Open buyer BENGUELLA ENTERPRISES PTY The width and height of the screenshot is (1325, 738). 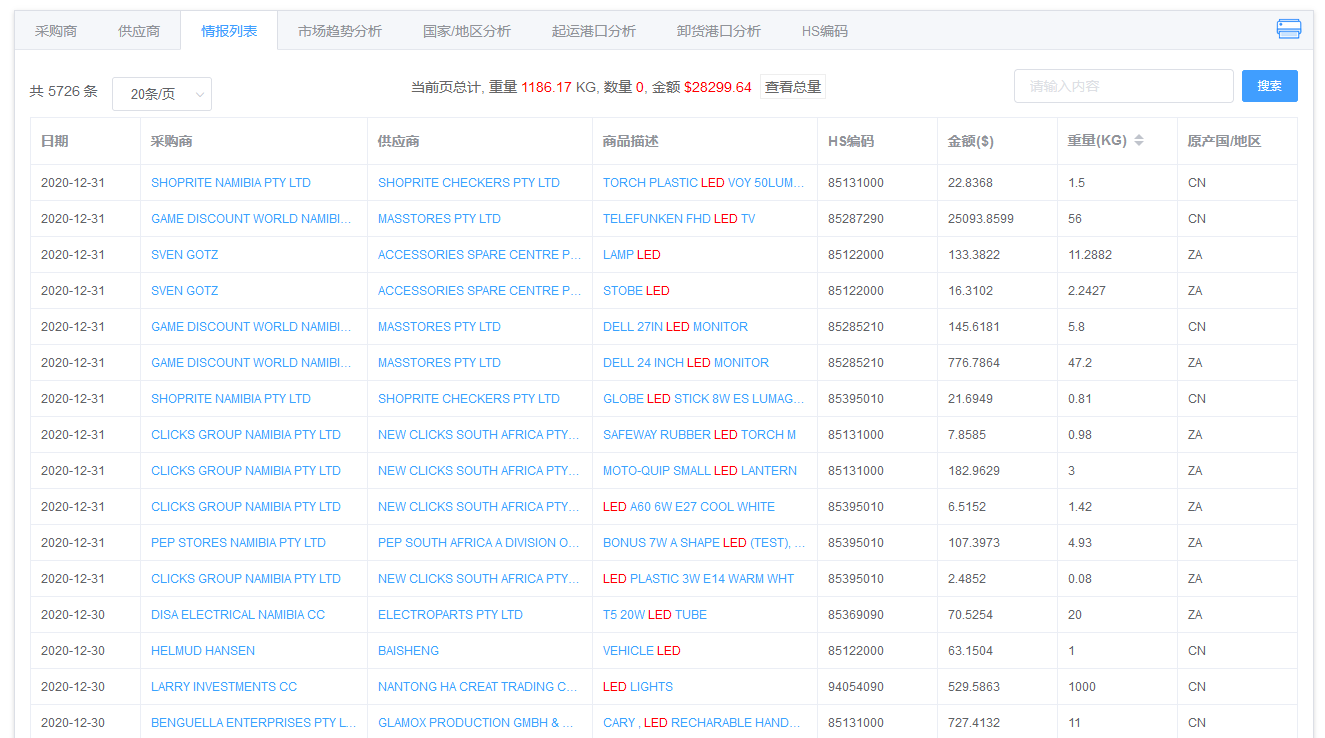(x=254, y=723)
